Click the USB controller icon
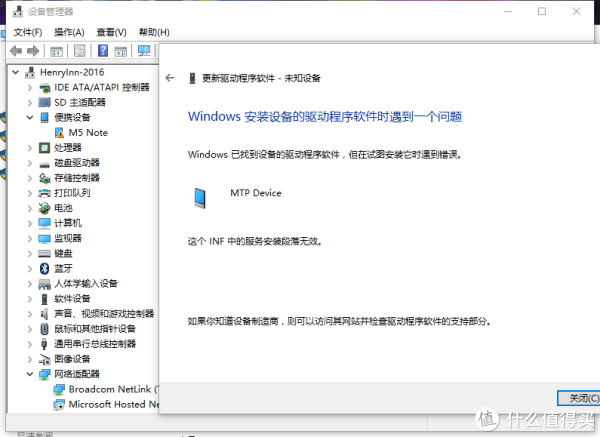Viewport: 600px width, 437px height. [44, 344]
